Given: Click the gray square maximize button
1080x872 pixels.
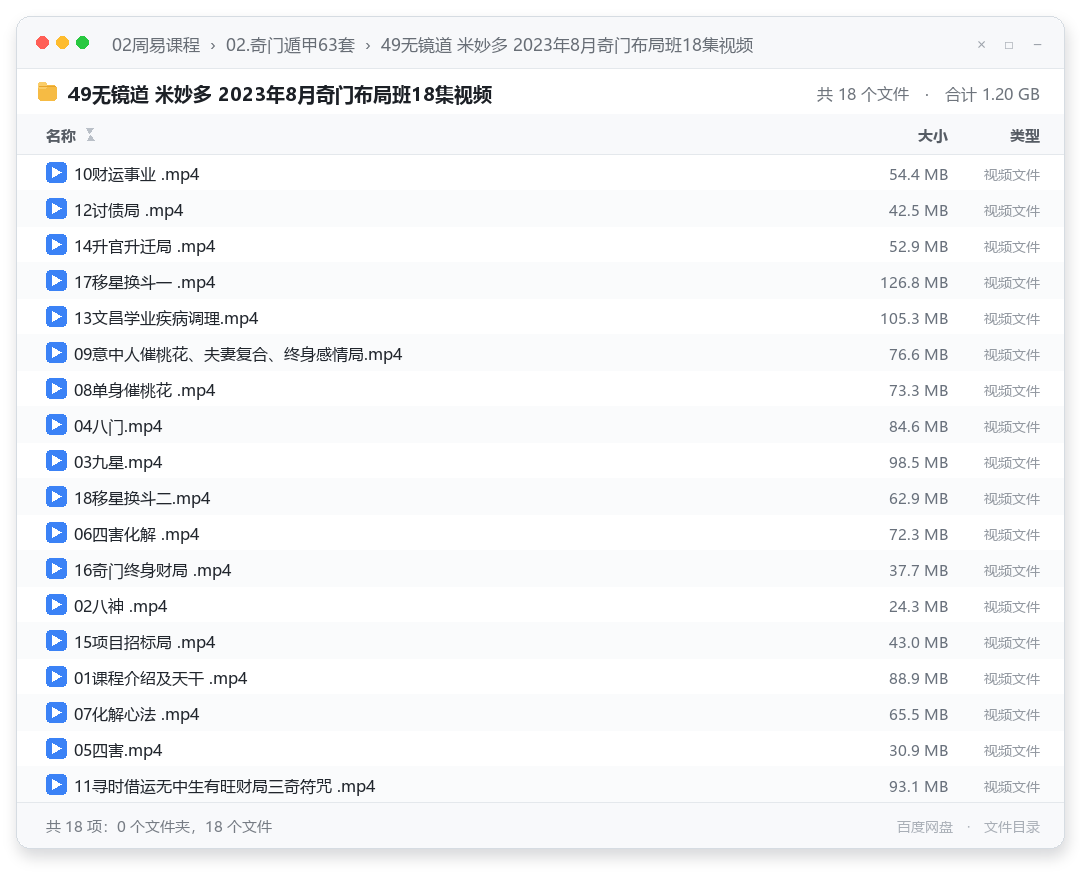Looking at the screenshot, I should [x=1009, y=45].
